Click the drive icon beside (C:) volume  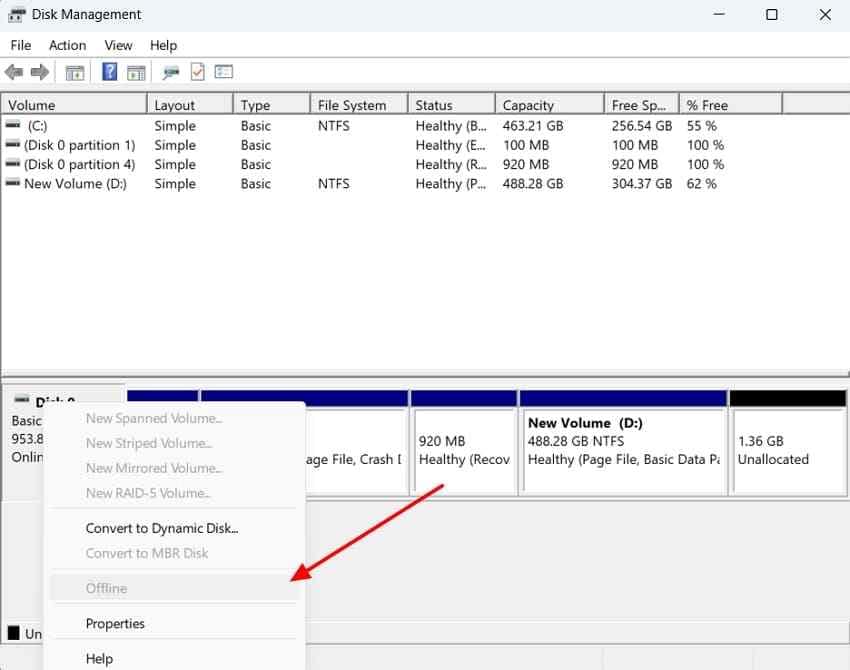pyautogui.click(x=13, y=125)
